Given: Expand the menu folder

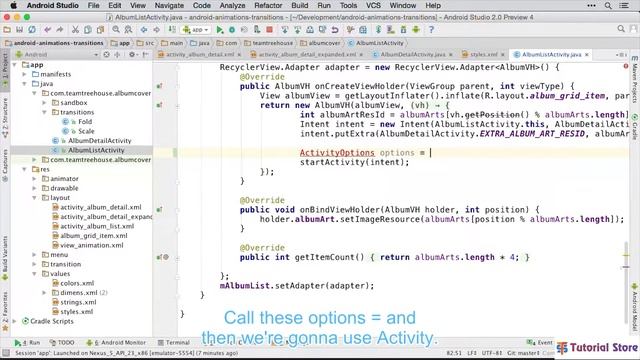Looking at the screenshot, I should click(x=34, y=255).
